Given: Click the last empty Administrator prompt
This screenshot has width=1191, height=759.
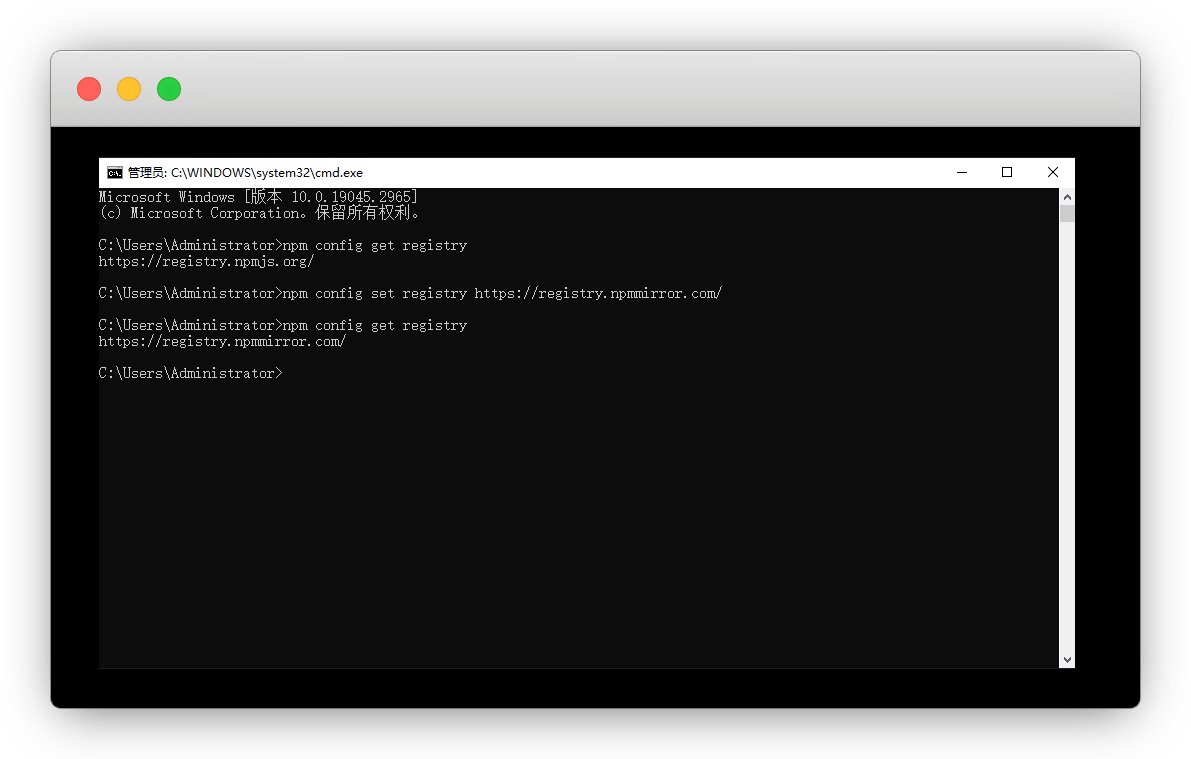Looking at the screenshot, I should (190, 373).
